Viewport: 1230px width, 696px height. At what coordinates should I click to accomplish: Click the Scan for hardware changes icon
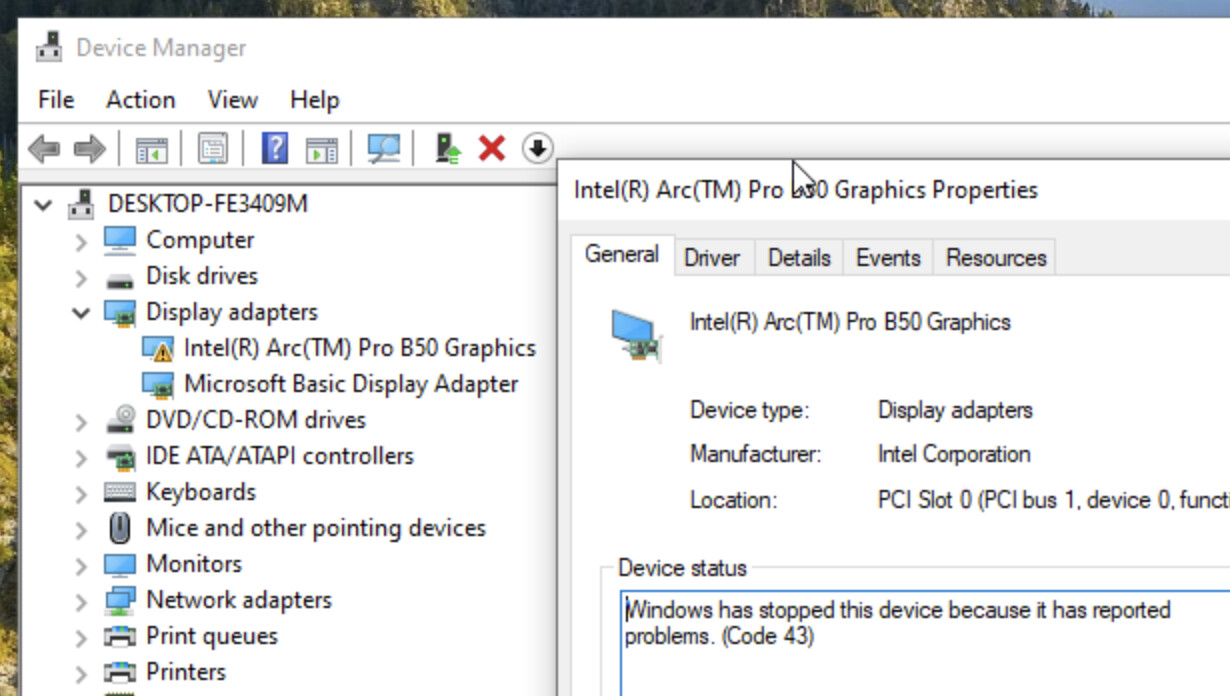pos(383,149)
